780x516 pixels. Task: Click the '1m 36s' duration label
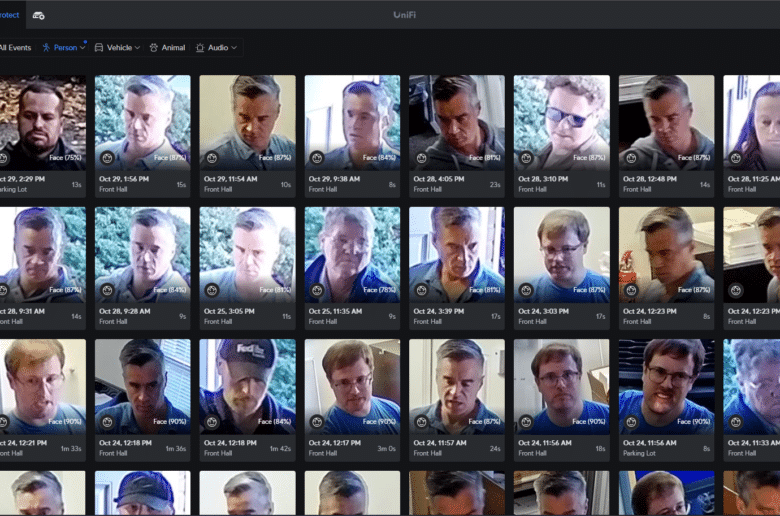pyautogui.click(x=176, y=449)
